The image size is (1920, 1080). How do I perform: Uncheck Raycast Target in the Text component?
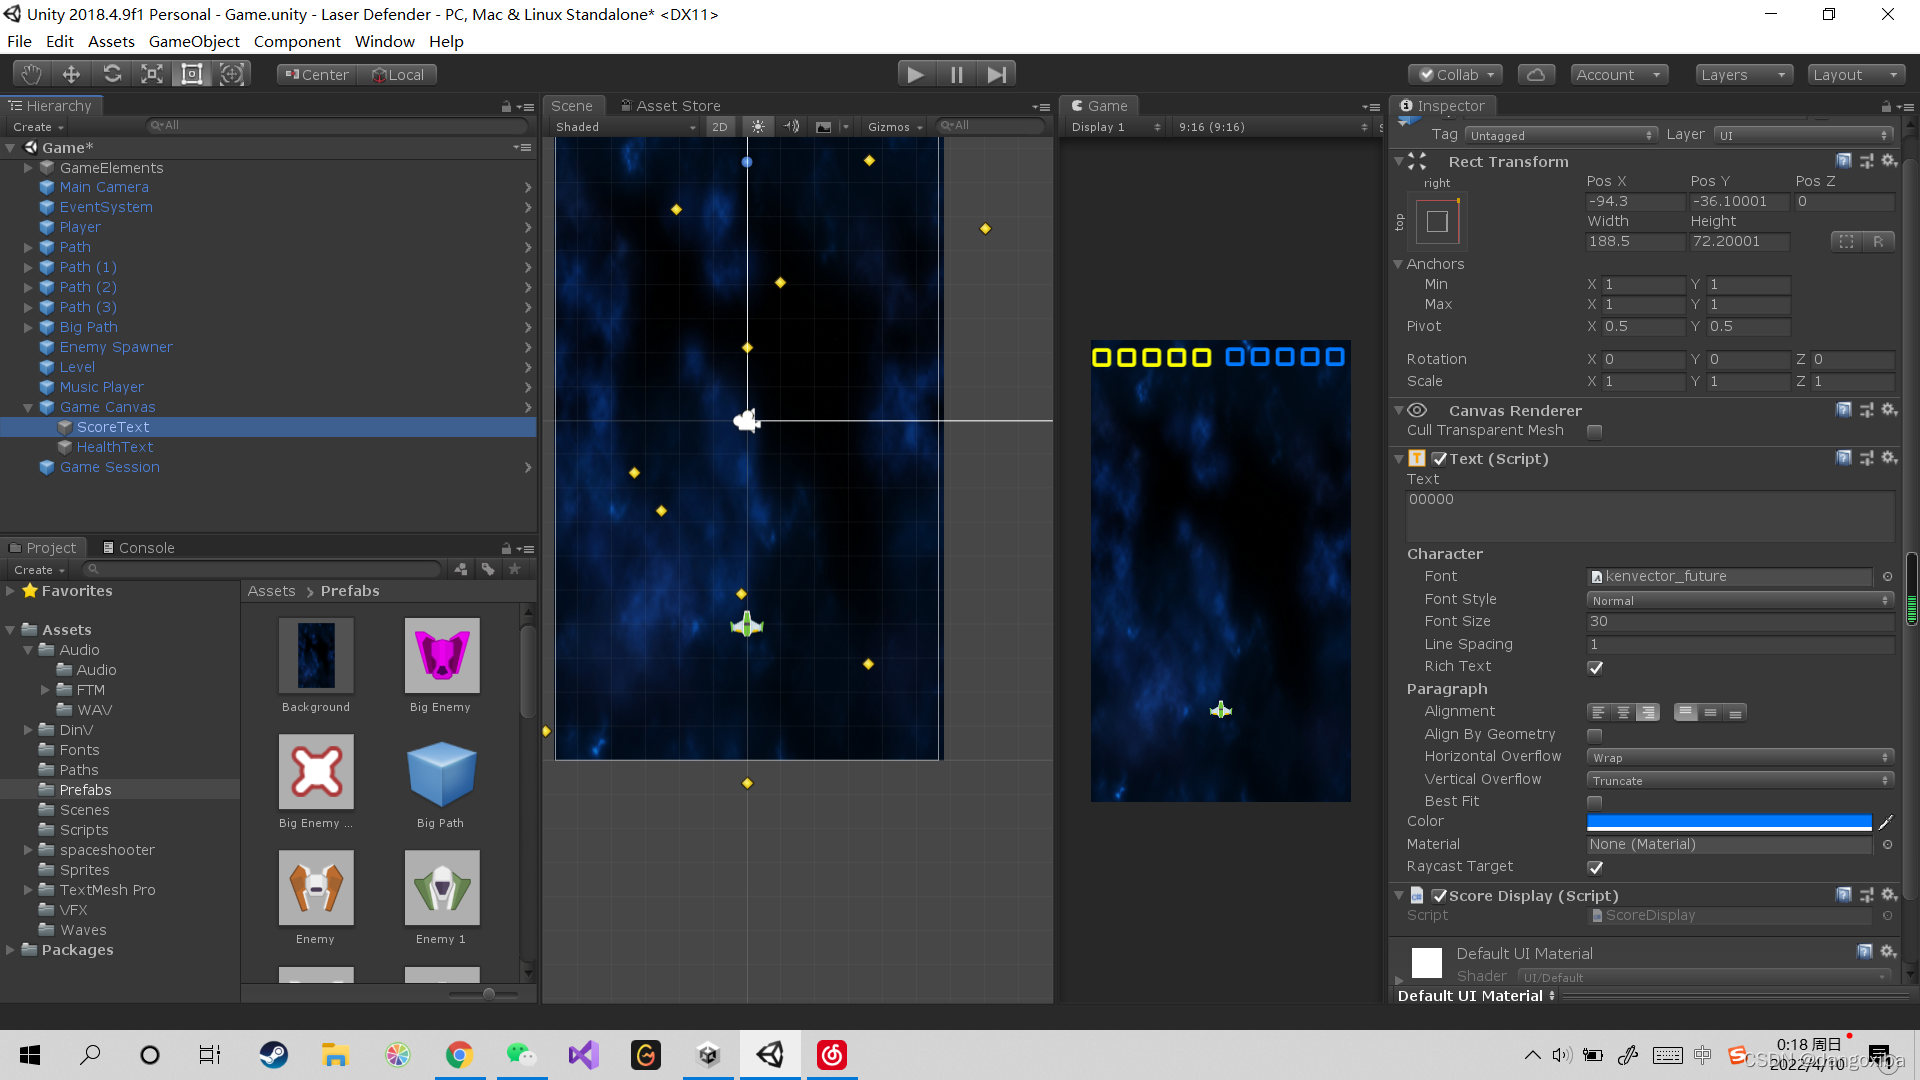click(x=1595, y=868)
